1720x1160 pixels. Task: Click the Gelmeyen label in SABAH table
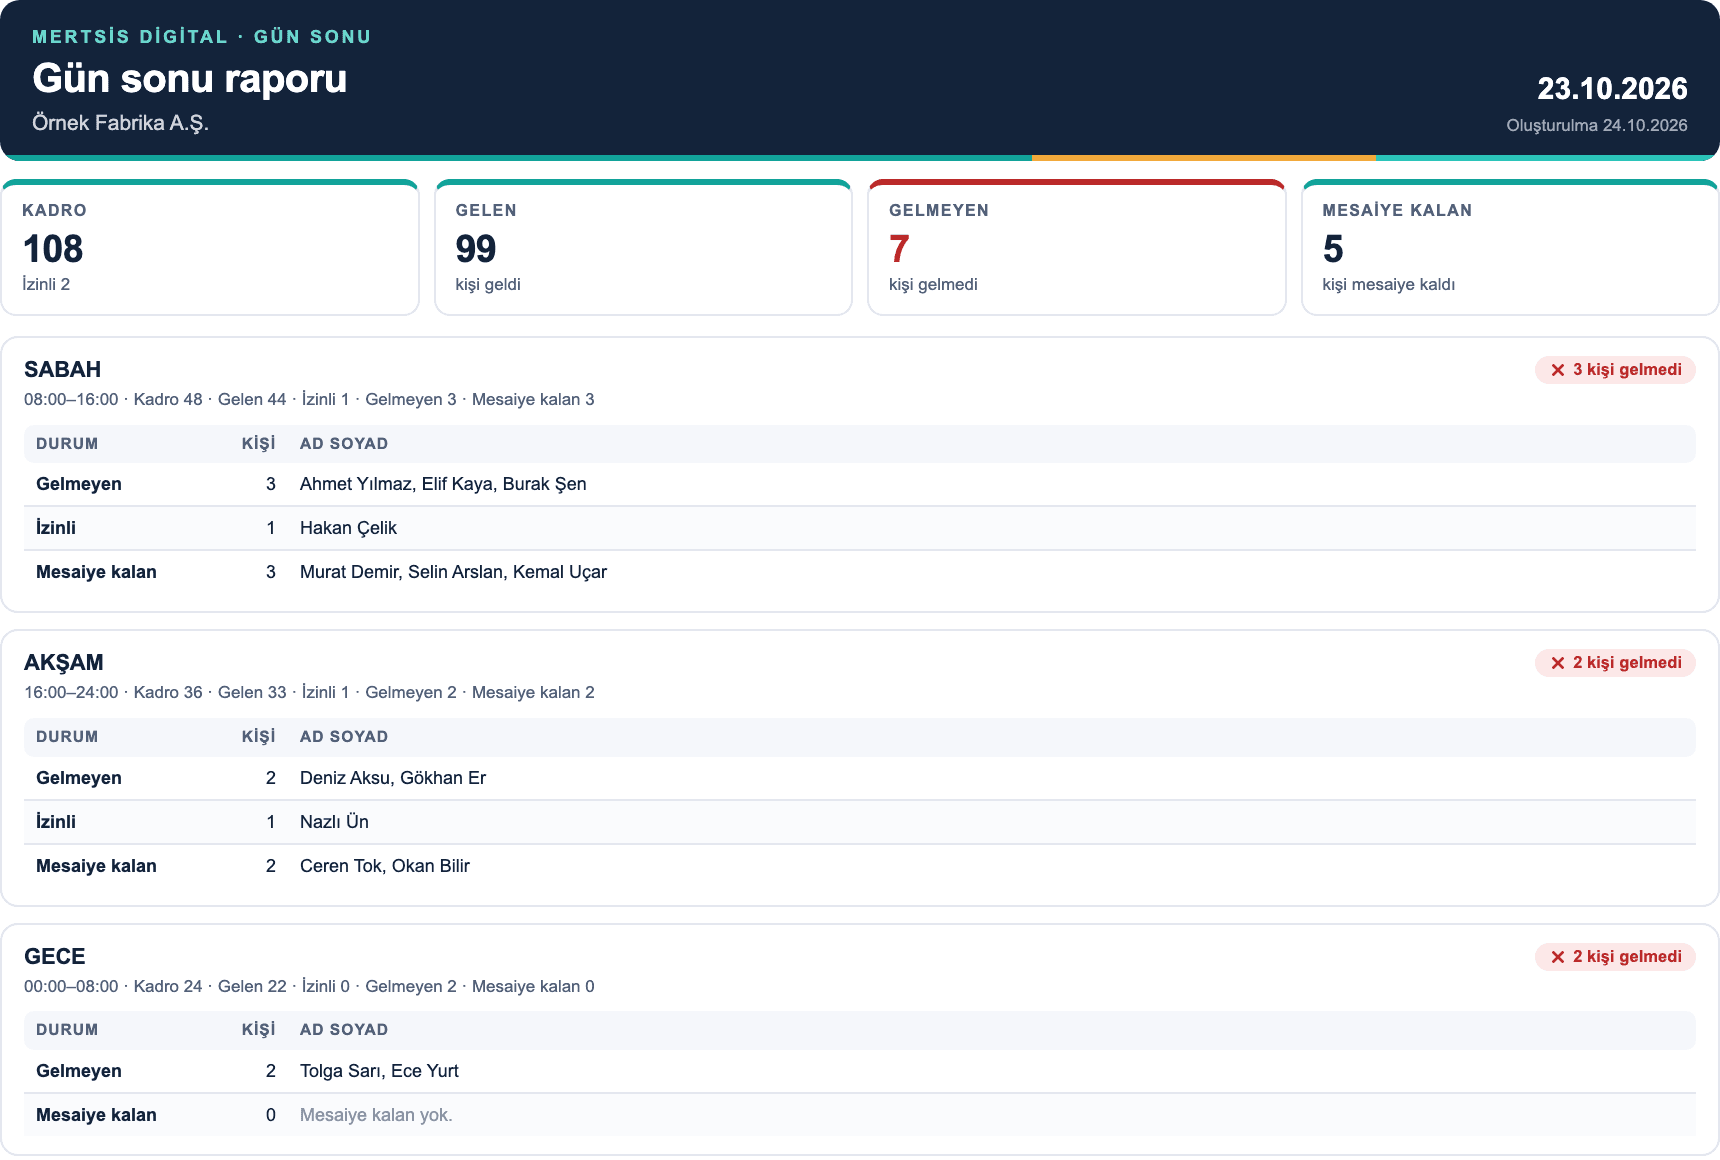click(79, 484)
